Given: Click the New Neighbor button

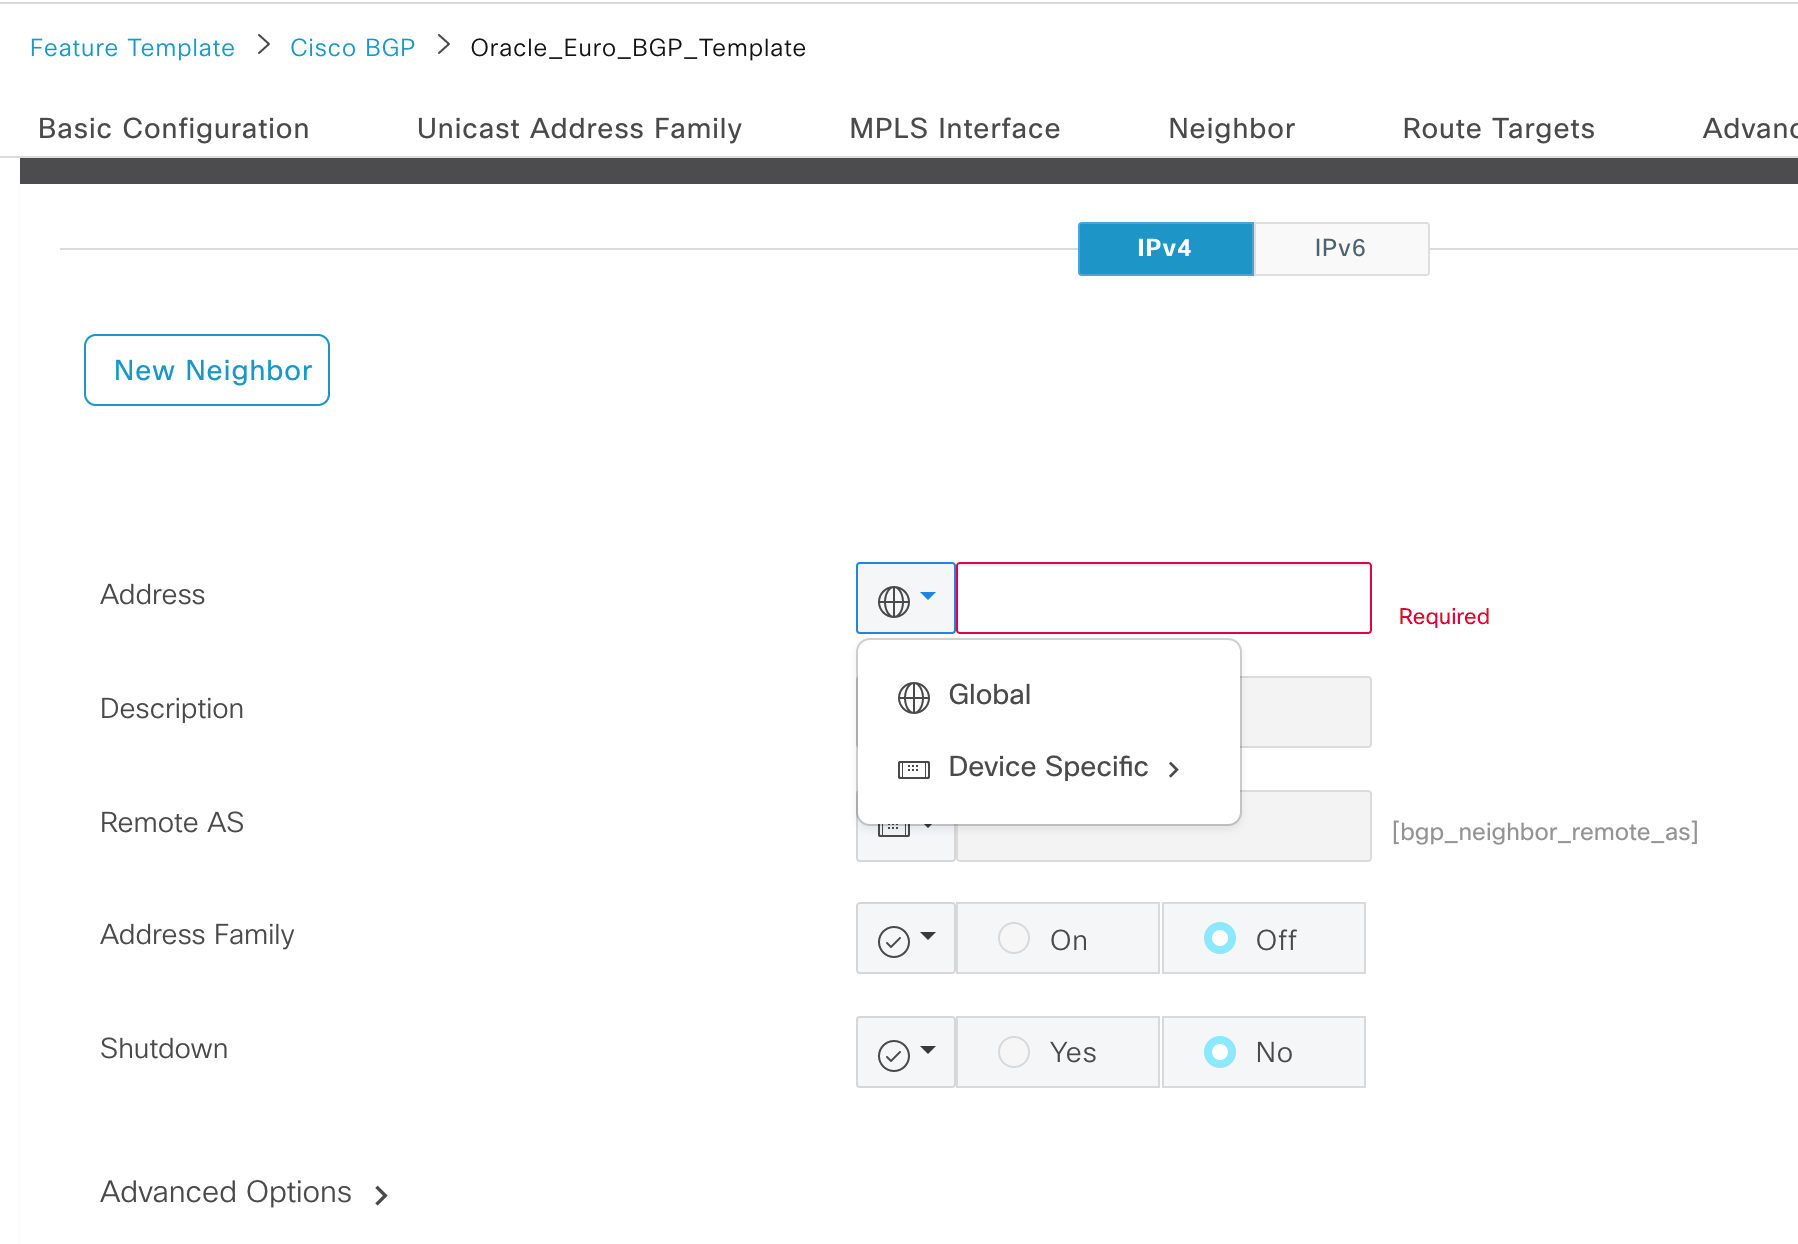Looking at the screenshot, I should pos(207,370).
